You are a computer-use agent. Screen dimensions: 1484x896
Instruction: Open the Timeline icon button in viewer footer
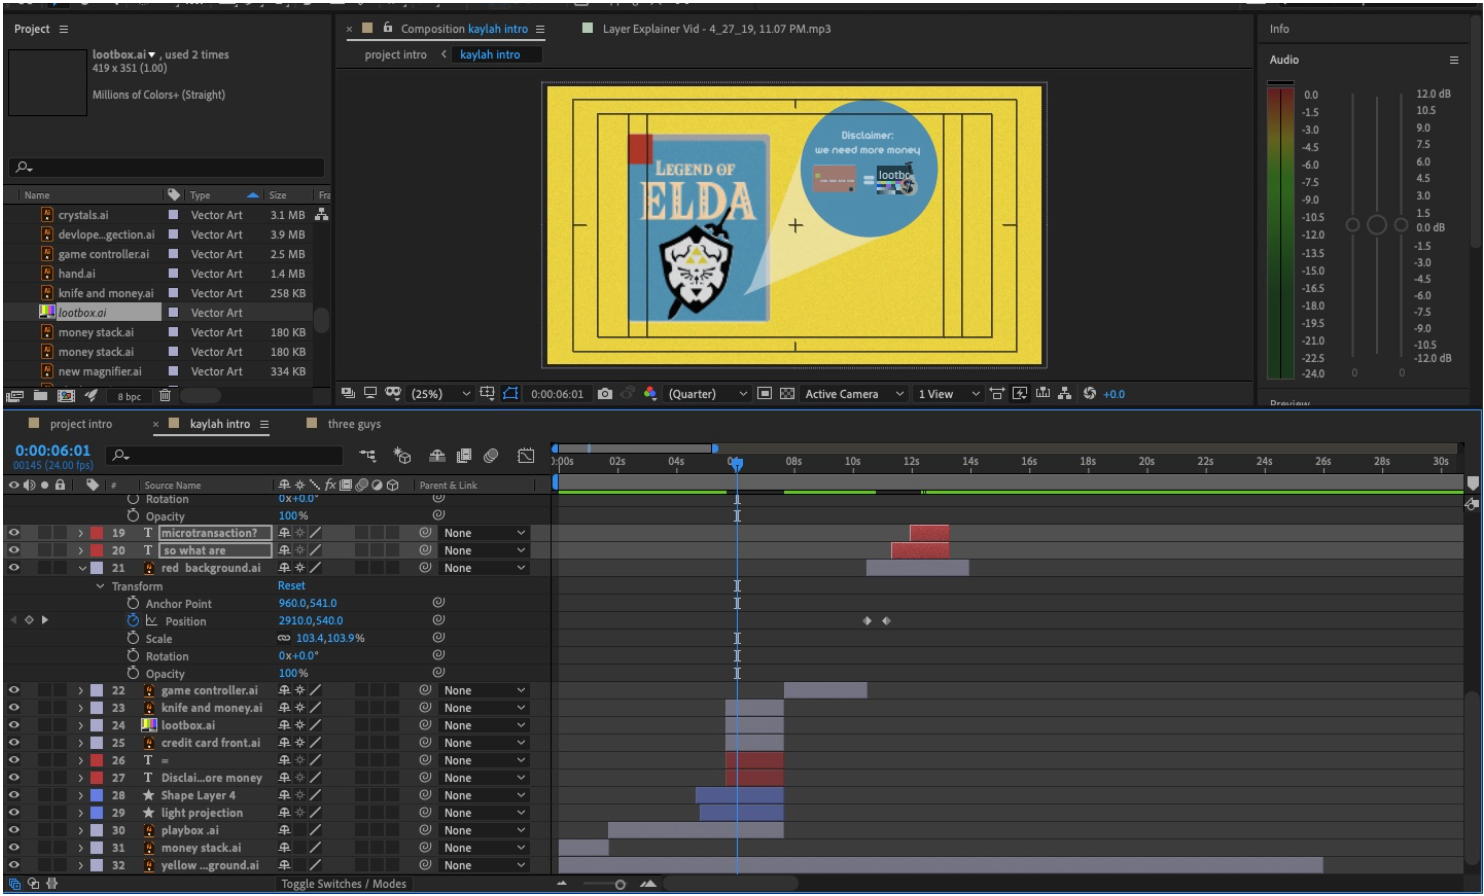[1043, 394]
